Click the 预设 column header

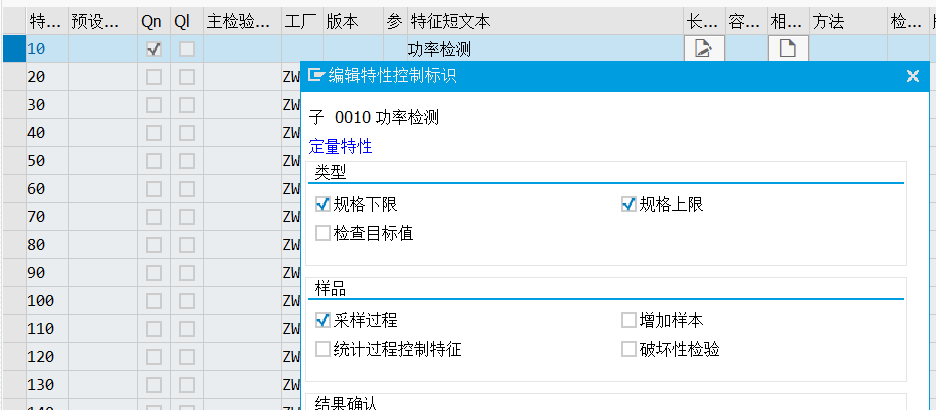coord(103,22)
